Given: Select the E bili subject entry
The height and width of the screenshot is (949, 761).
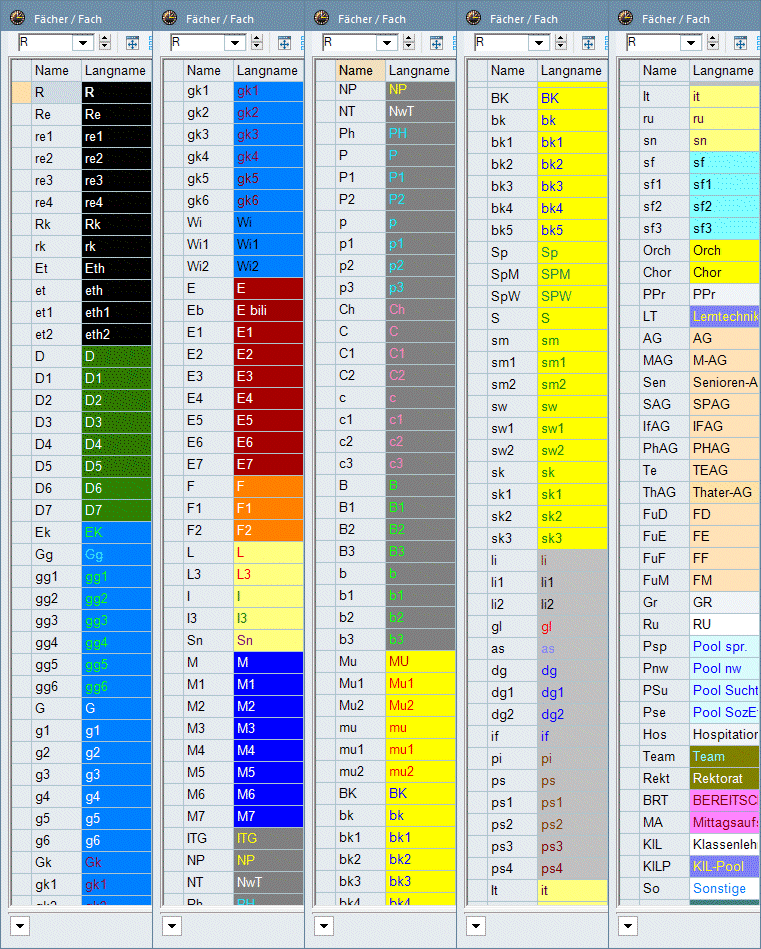Looking at the screenshot, I should click(269, 310).
